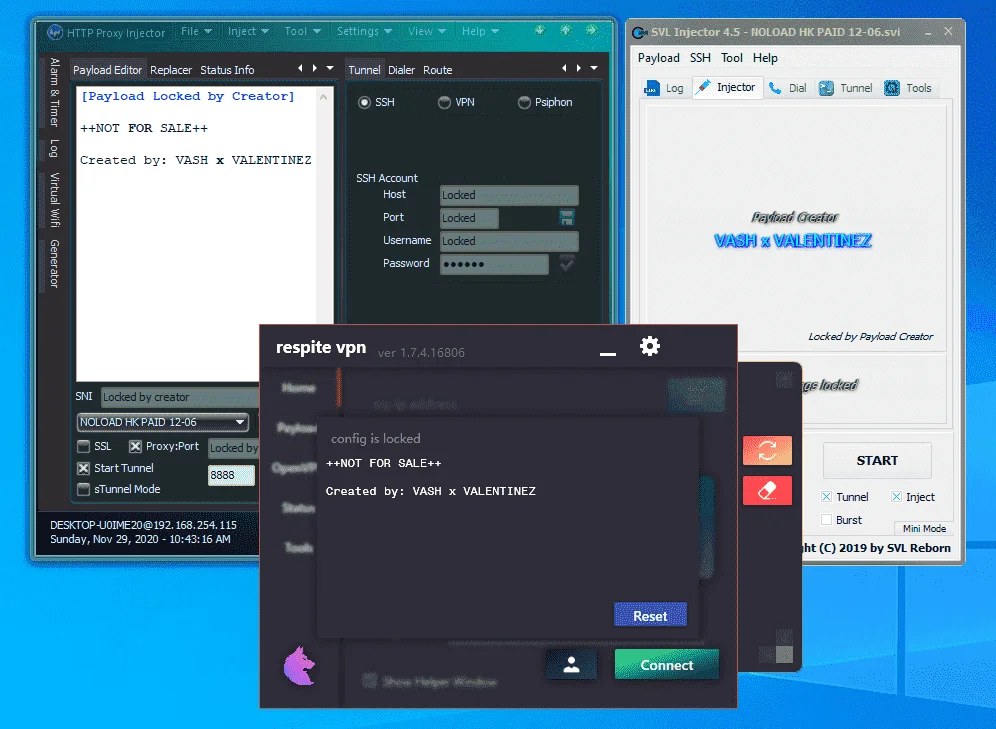Viewport: 996px width, 729px height.
Task: Switch to the Status Info tab
Action: 227,70
